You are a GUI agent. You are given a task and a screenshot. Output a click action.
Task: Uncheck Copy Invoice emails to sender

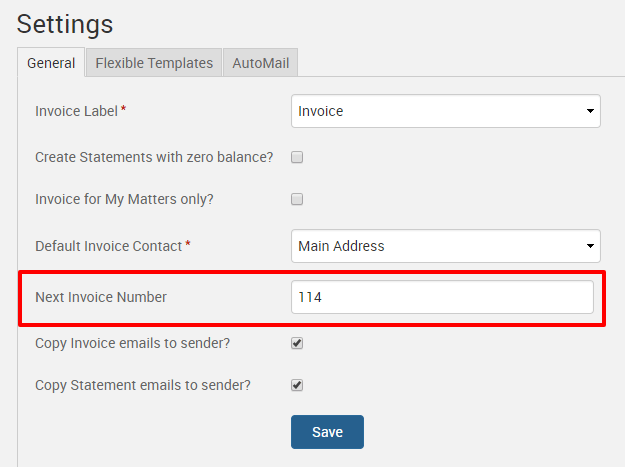[297, 343]
